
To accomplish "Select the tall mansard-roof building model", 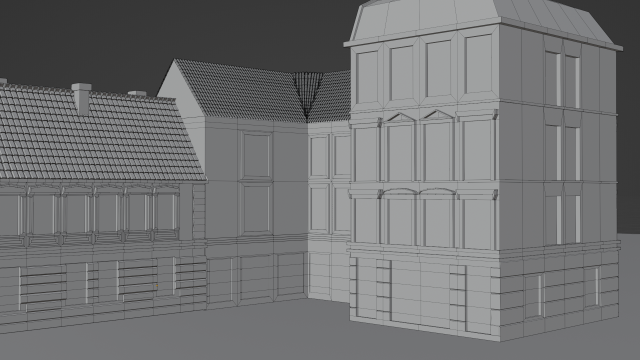I will (x=484, y=171).
